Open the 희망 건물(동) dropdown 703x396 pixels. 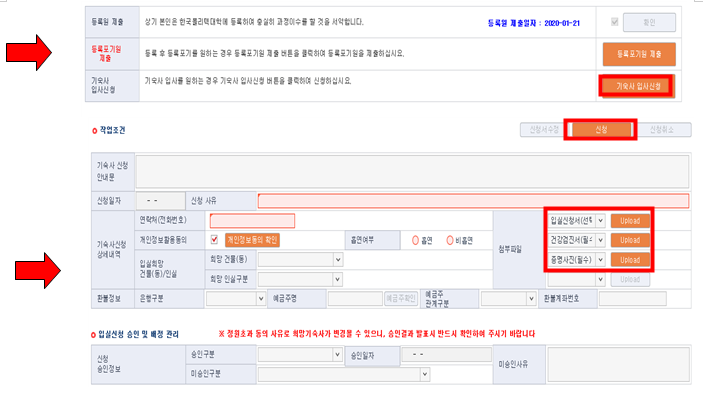coord(300,260)
